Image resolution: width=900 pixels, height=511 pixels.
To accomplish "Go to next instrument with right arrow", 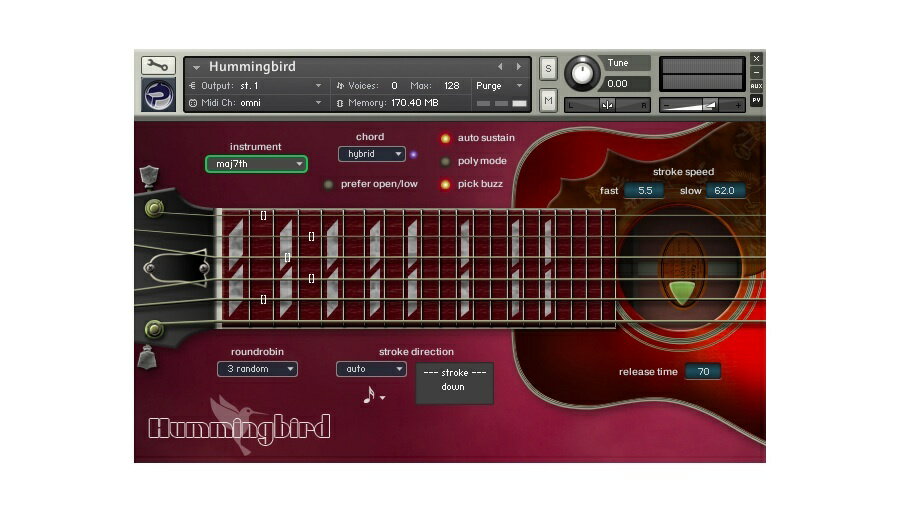I will click(x=518, y=67).
